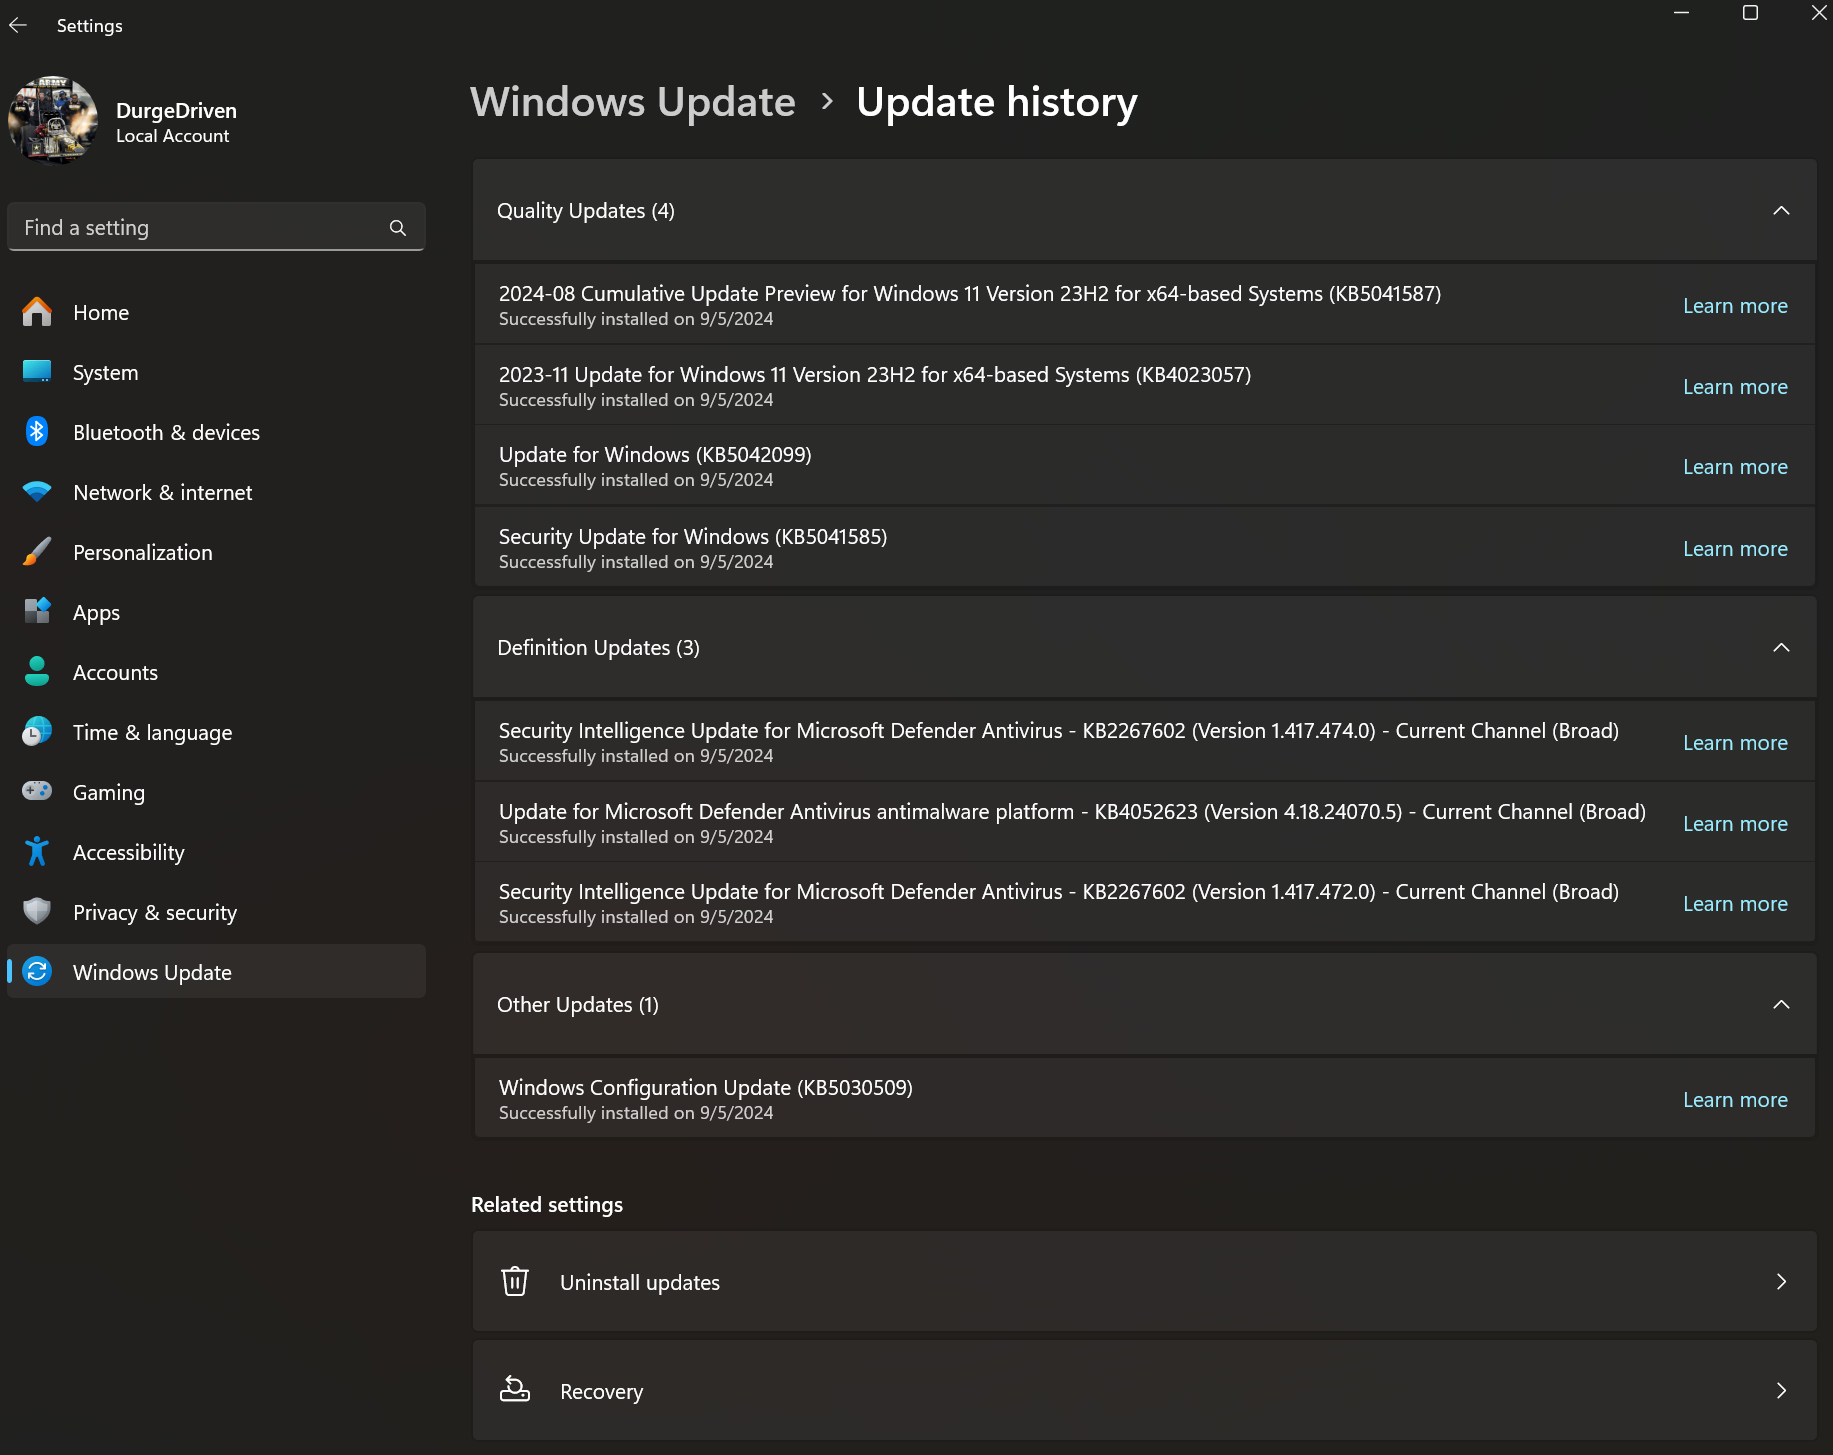The height and width of the screenshot is (1455, 1833).
Task: Collapse the Definition Updates section
Action: [1781, 647]
